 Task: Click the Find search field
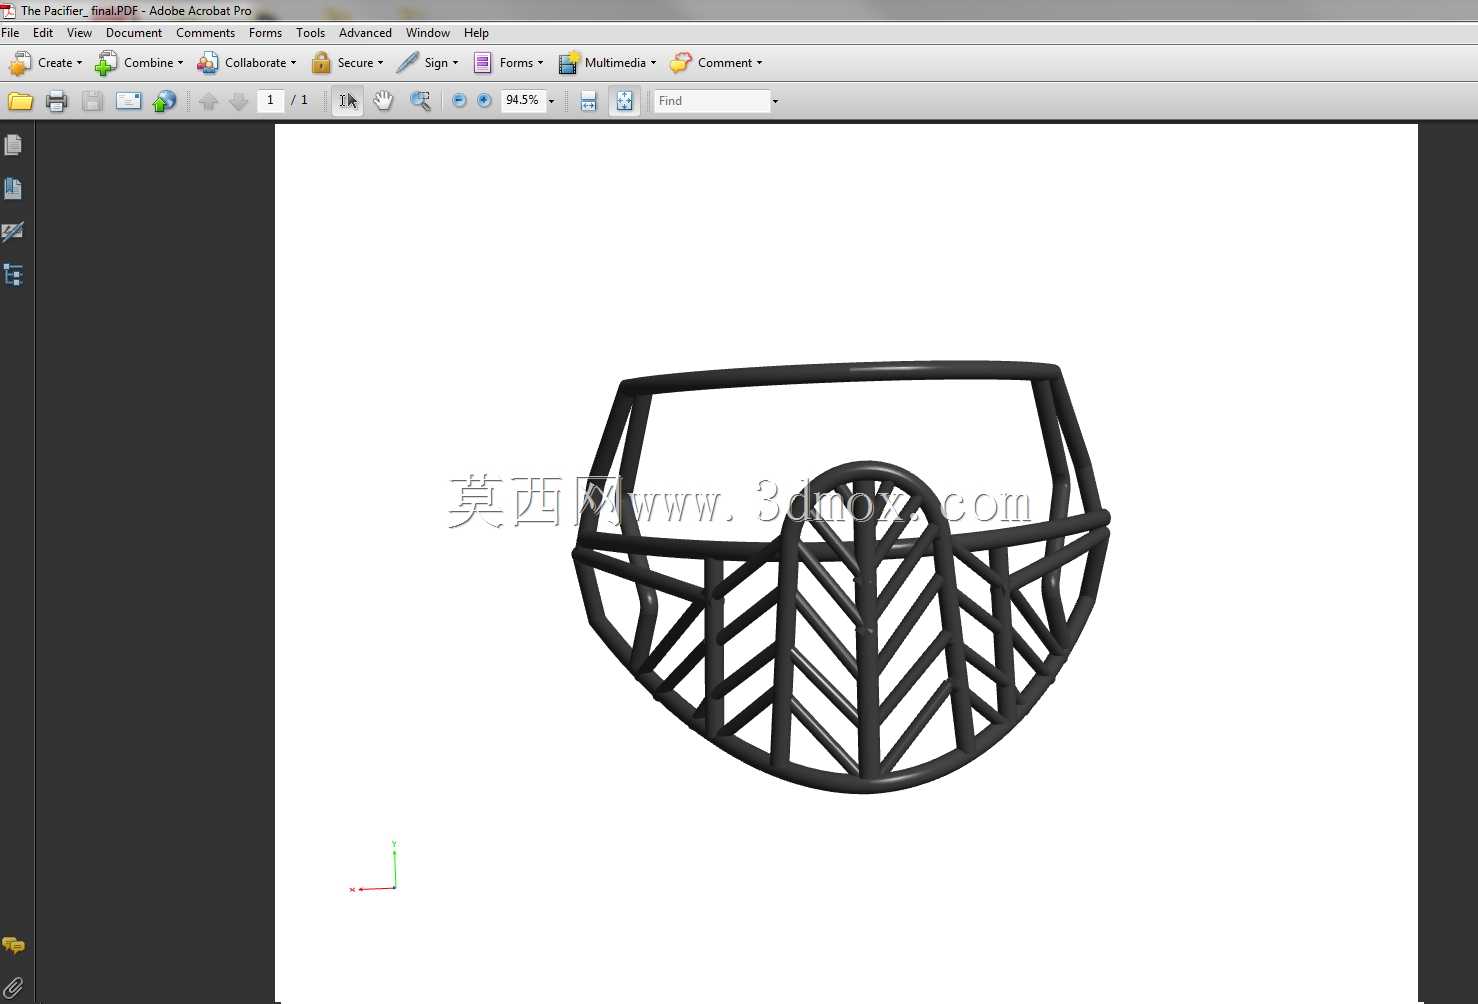(x=711, y=101)
